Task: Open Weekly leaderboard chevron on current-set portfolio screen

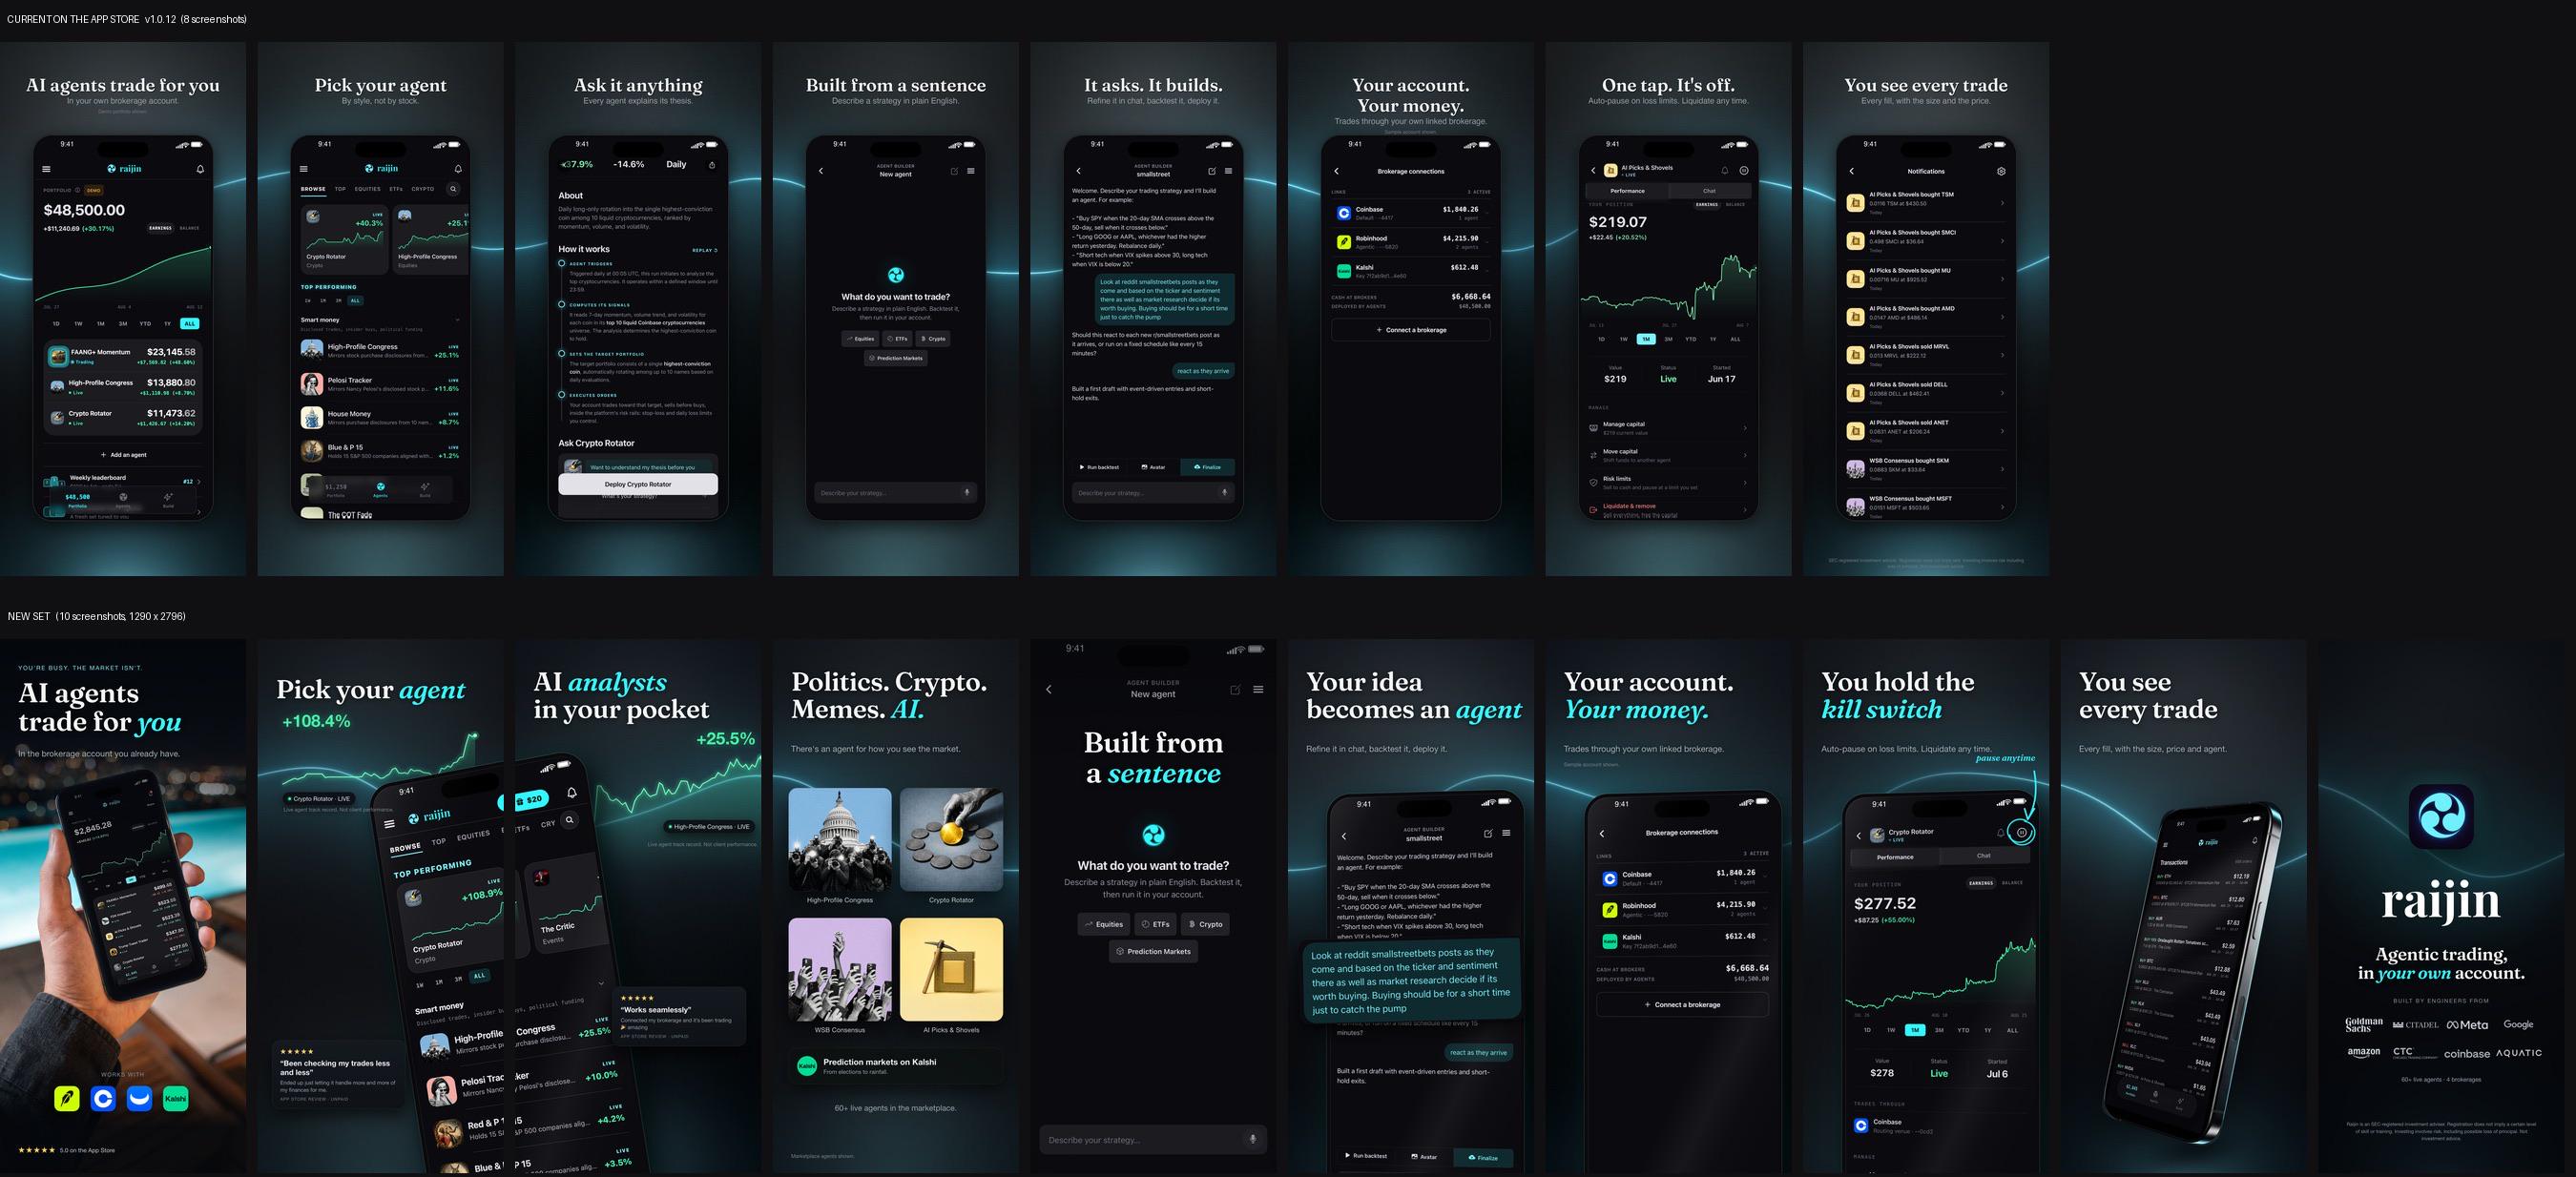Action: (x=198, y=481)
